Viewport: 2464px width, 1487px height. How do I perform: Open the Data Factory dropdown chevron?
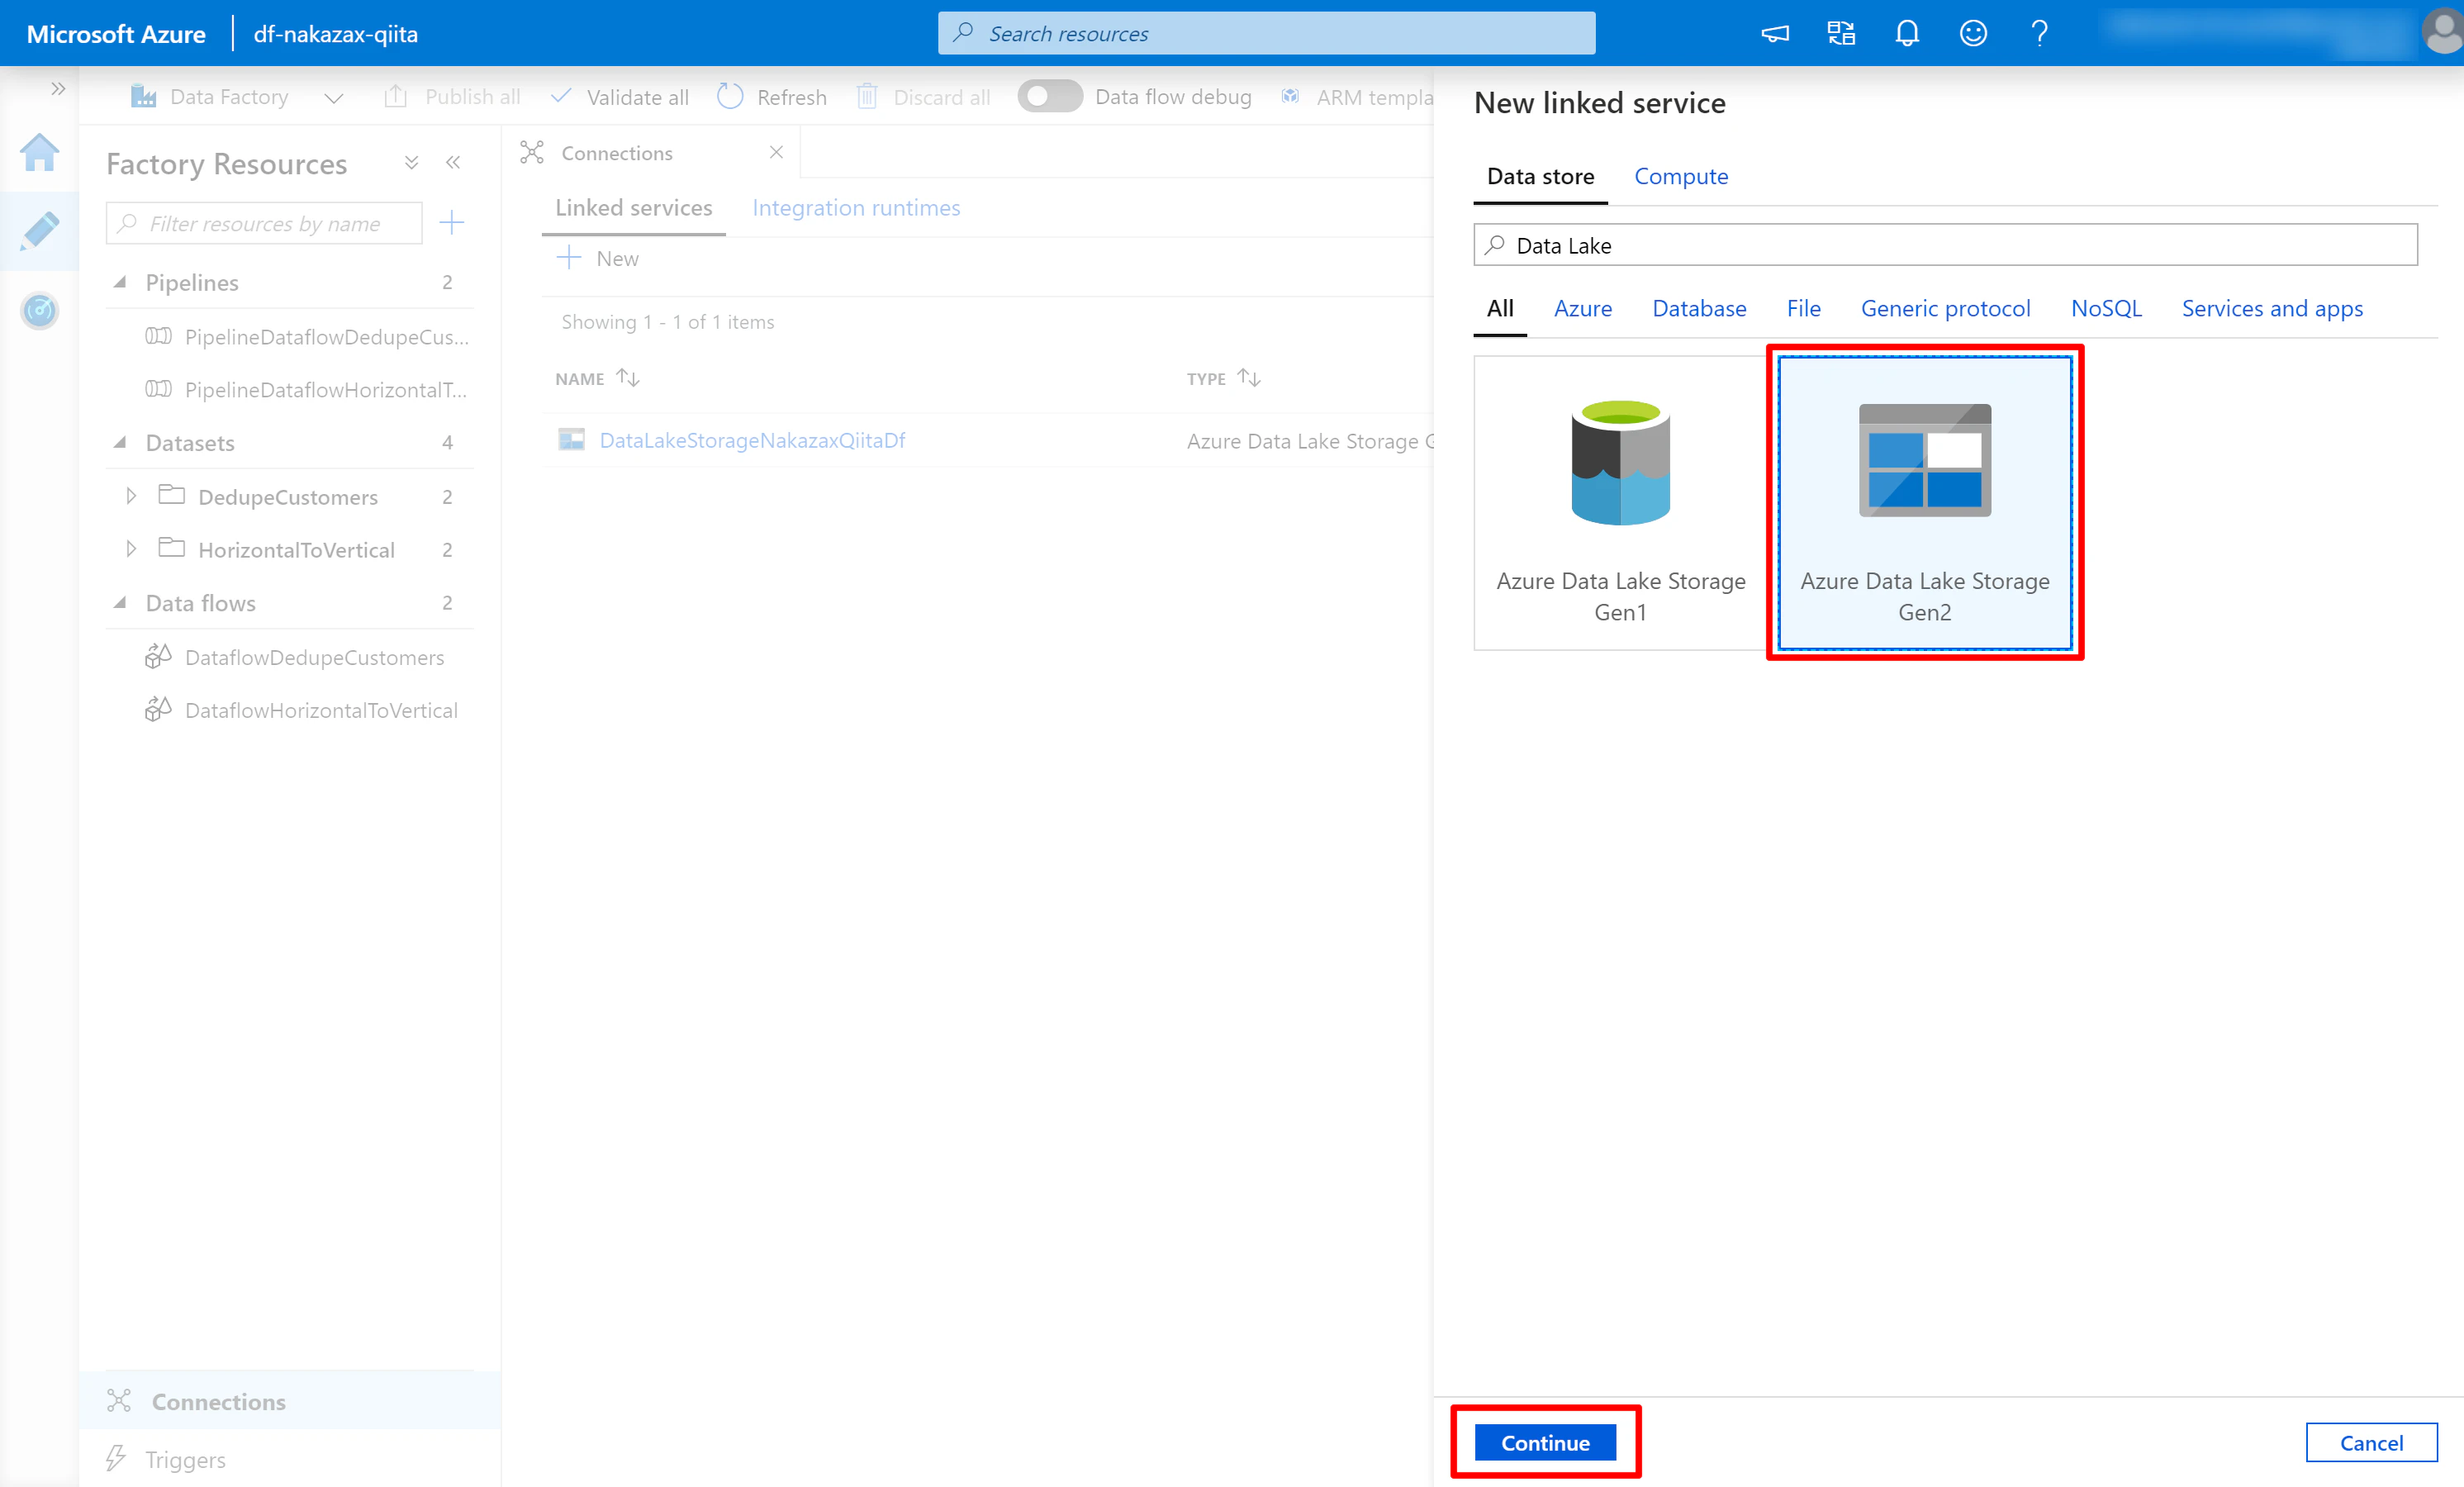(334, 97)
